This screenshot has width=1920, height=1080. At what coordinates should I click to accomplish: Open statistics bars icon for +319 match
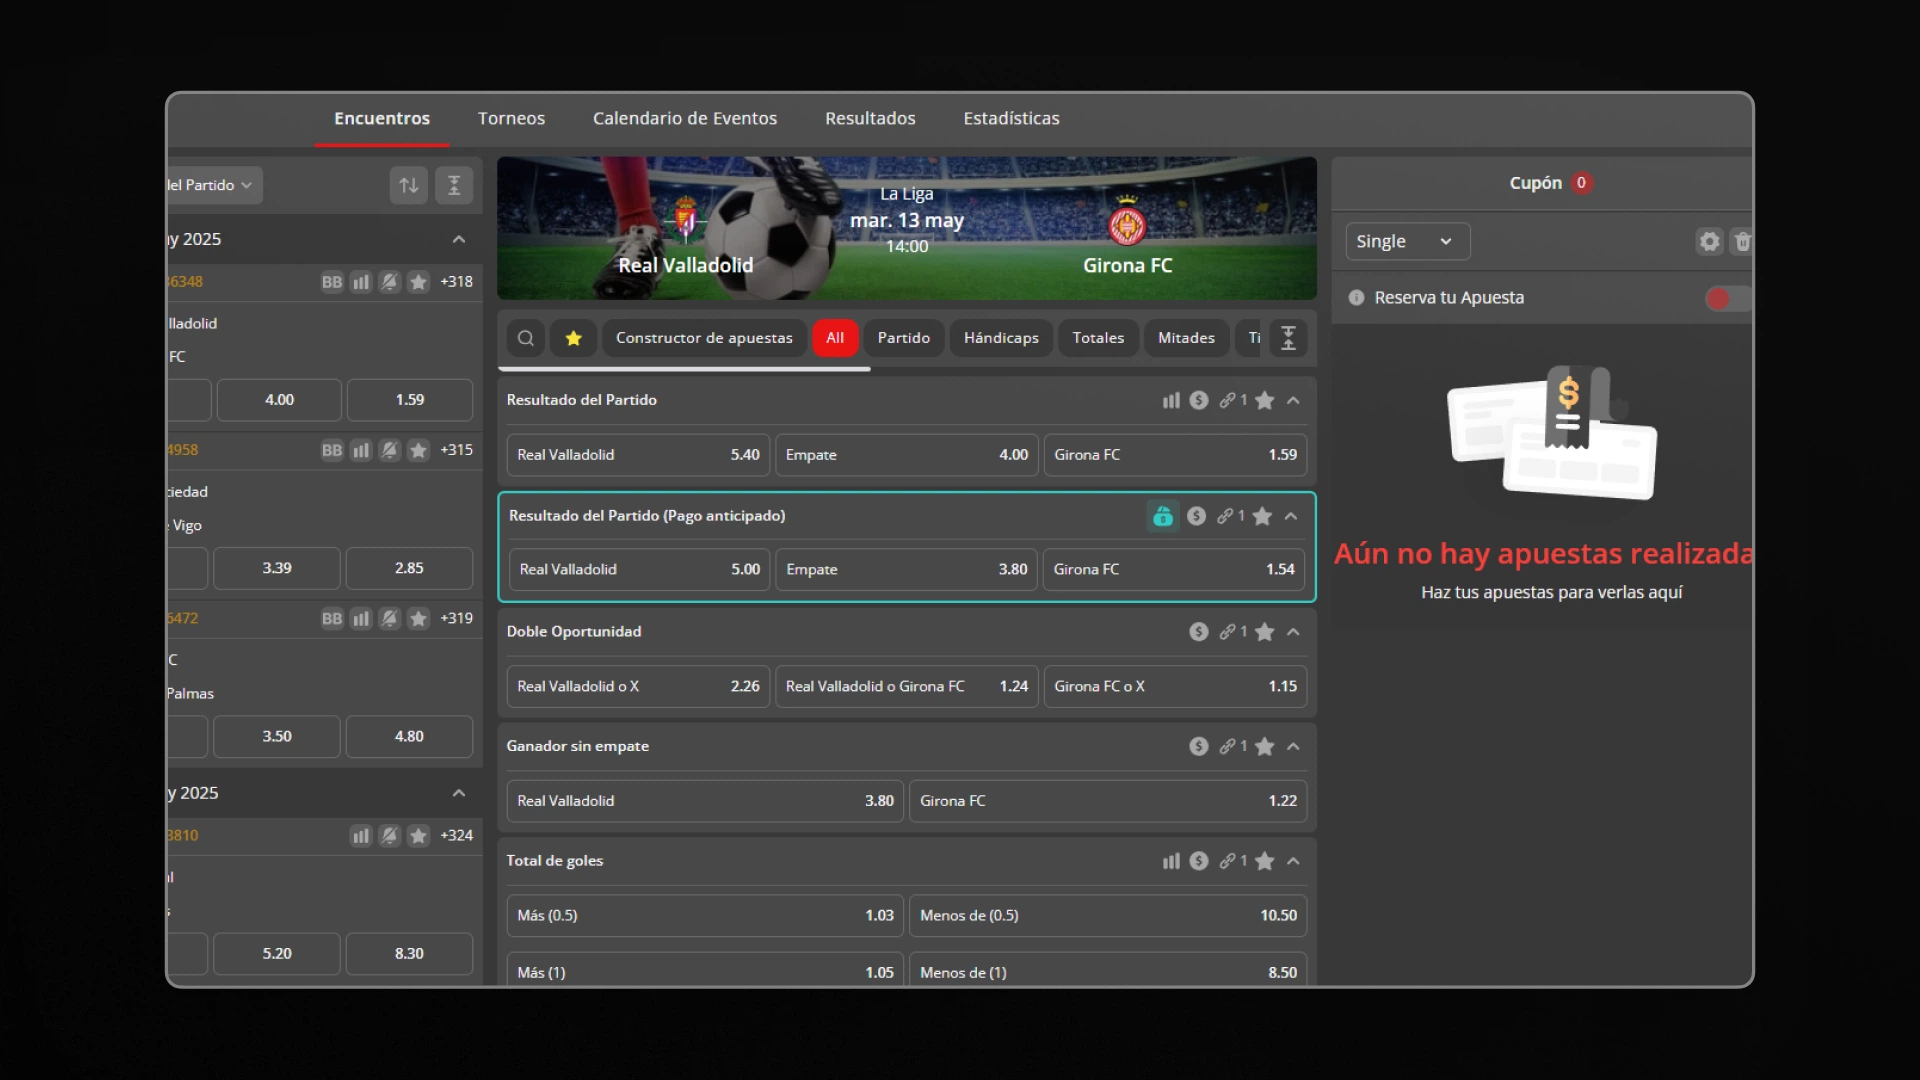(x=361, y=619)
